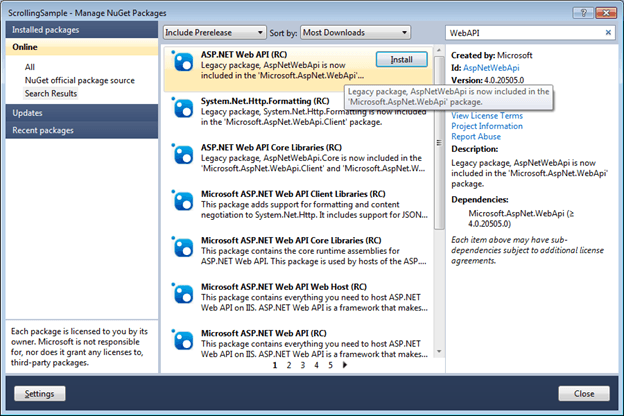Select Microsoft ASP.NET Web API (RC) title

[263, 333]
